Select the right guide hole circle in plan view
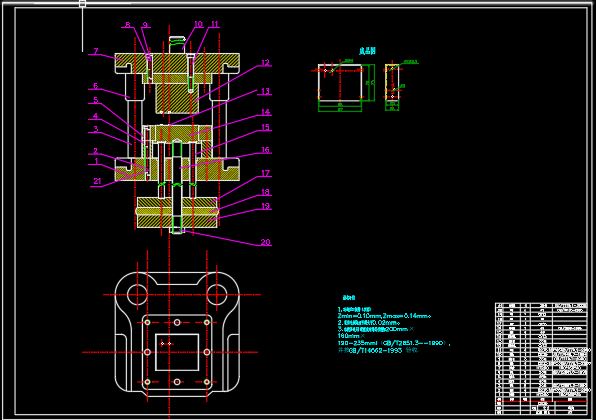The width and height of the screenshot is (596, 420). [x=217, y=294]
